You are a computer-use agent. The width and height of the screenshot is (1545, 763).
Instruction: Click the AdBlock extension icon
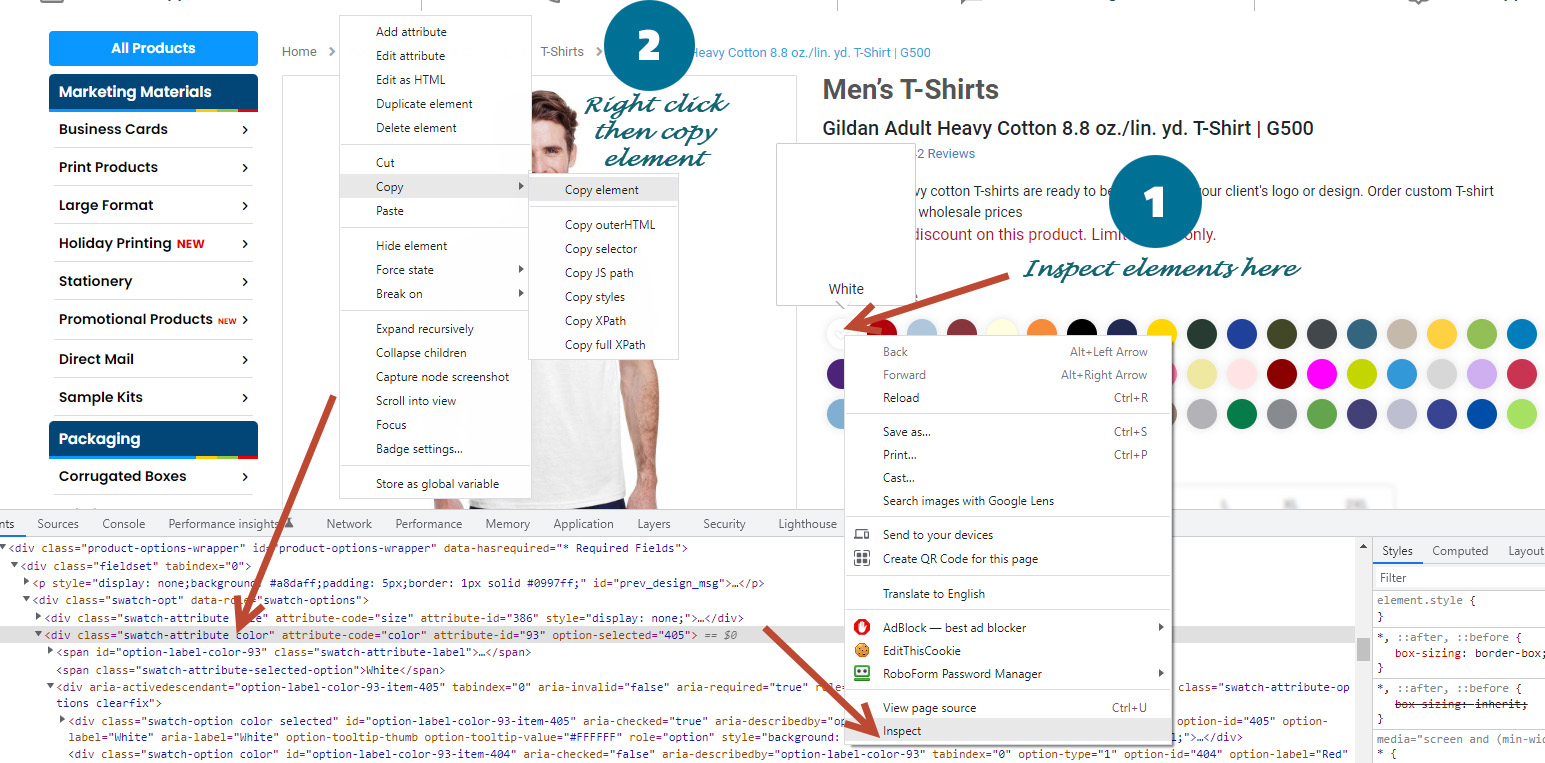[x=862, y=627]
